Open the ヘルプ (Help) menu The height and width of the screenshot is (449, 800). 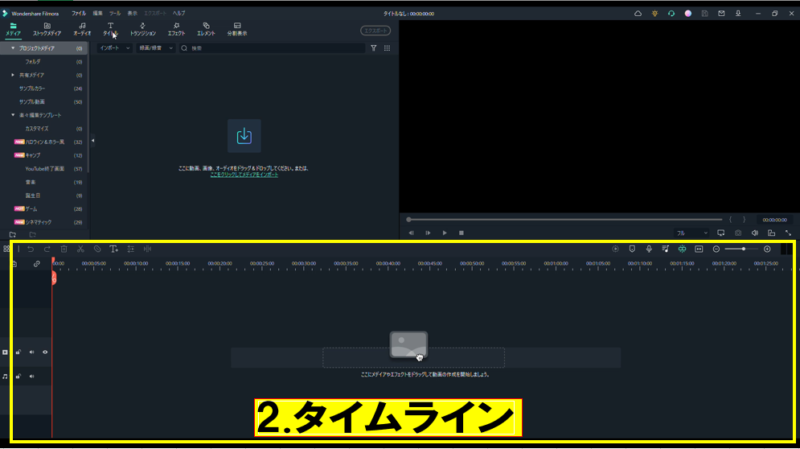179,13
